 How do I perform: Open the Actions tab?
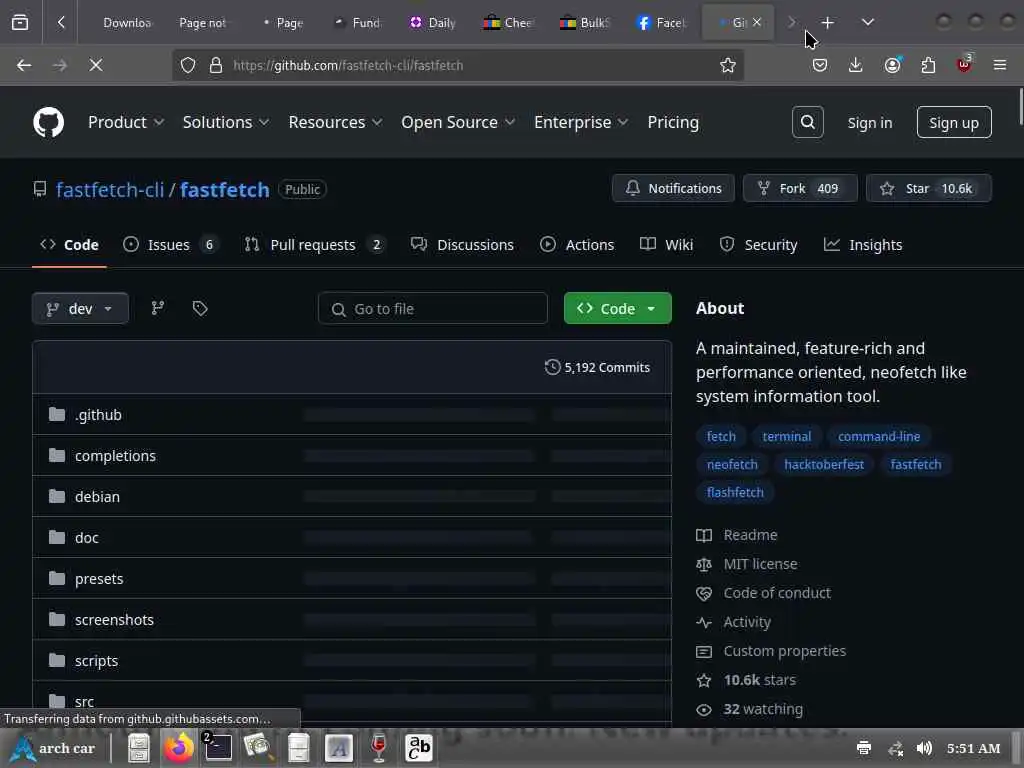pyautogui.click(x=577, y=245)
